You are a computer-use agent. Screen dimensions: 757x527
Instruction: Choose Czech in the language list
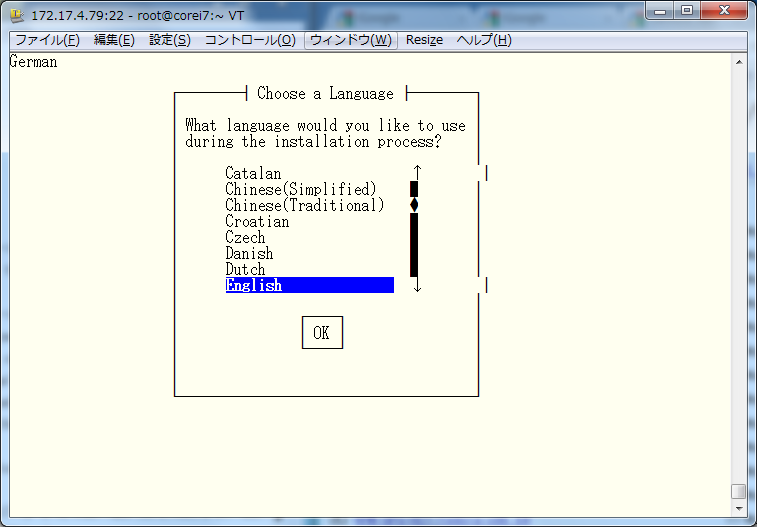click(245, 238)
